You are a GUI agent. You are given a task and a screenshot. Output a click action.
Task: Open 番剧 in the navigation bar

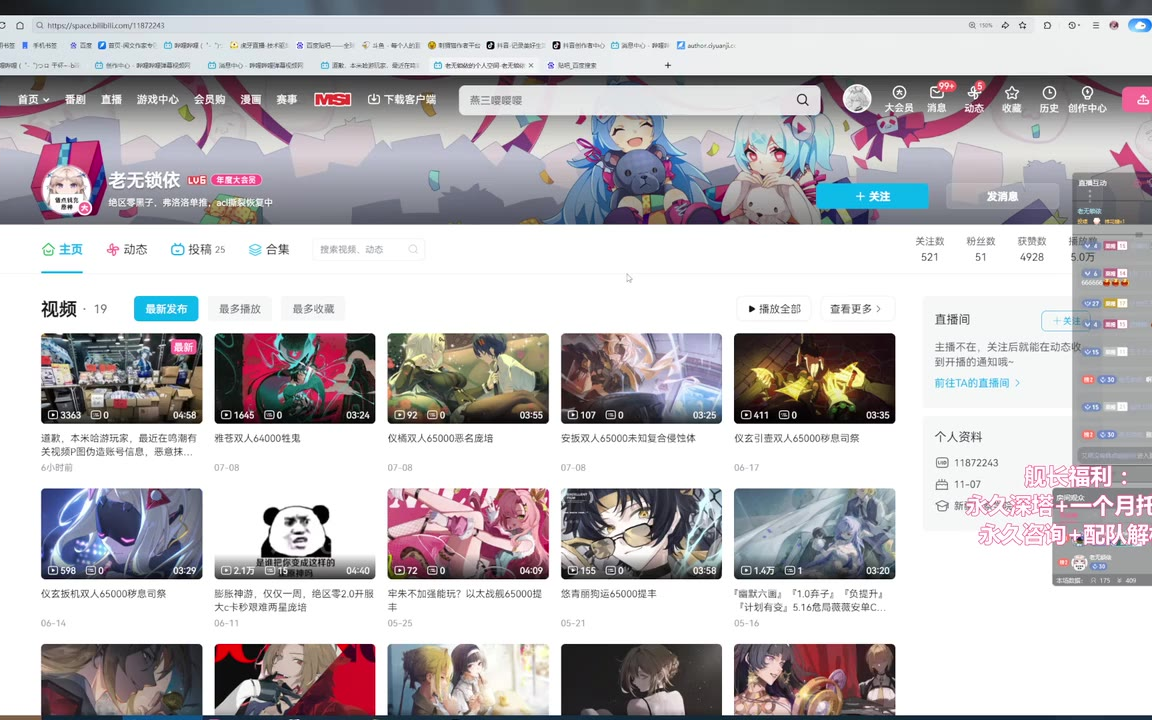click(x=75, y=99)
